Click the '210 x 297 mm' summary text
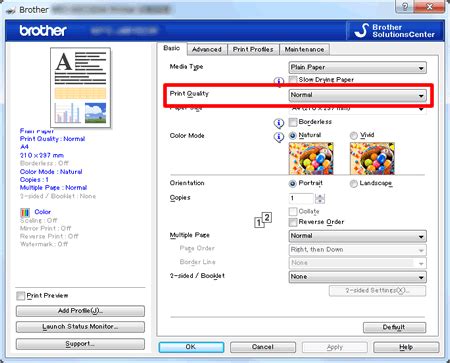 (42, 155)
